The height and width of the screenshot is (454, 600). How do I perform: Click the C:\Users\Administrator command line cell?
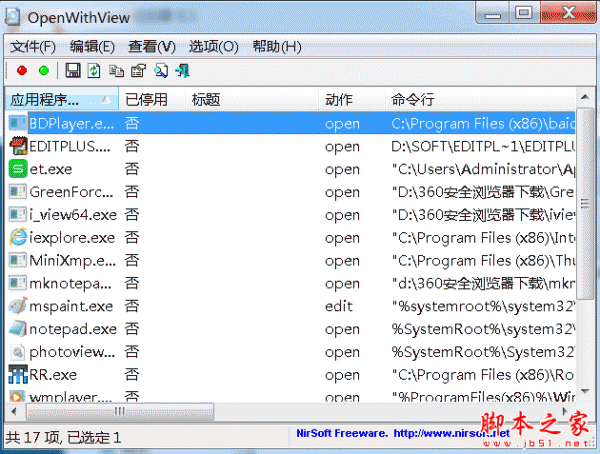[483, 169]
